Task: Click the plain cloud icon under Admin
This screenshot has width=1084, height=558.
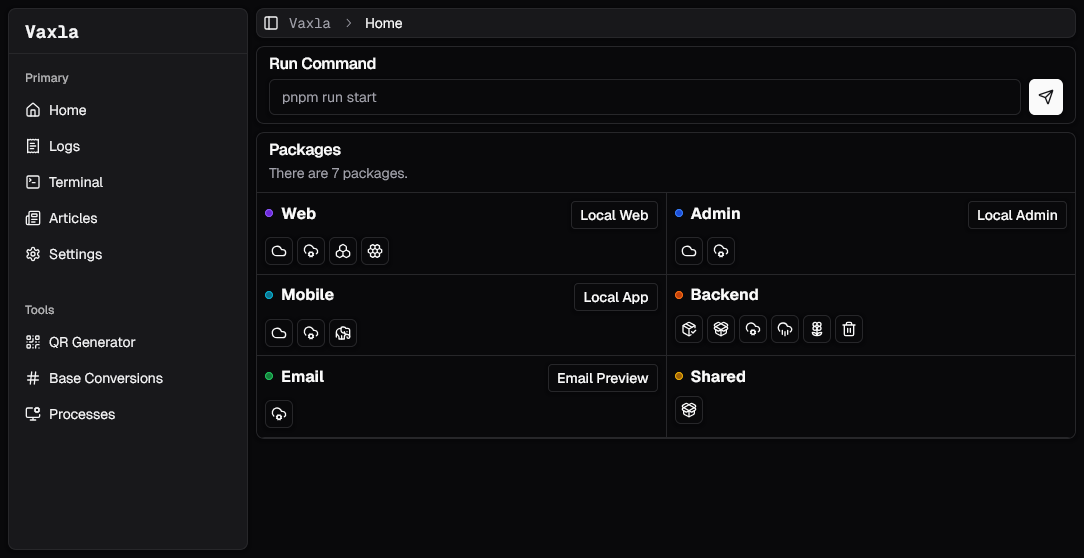Action: 689,251
